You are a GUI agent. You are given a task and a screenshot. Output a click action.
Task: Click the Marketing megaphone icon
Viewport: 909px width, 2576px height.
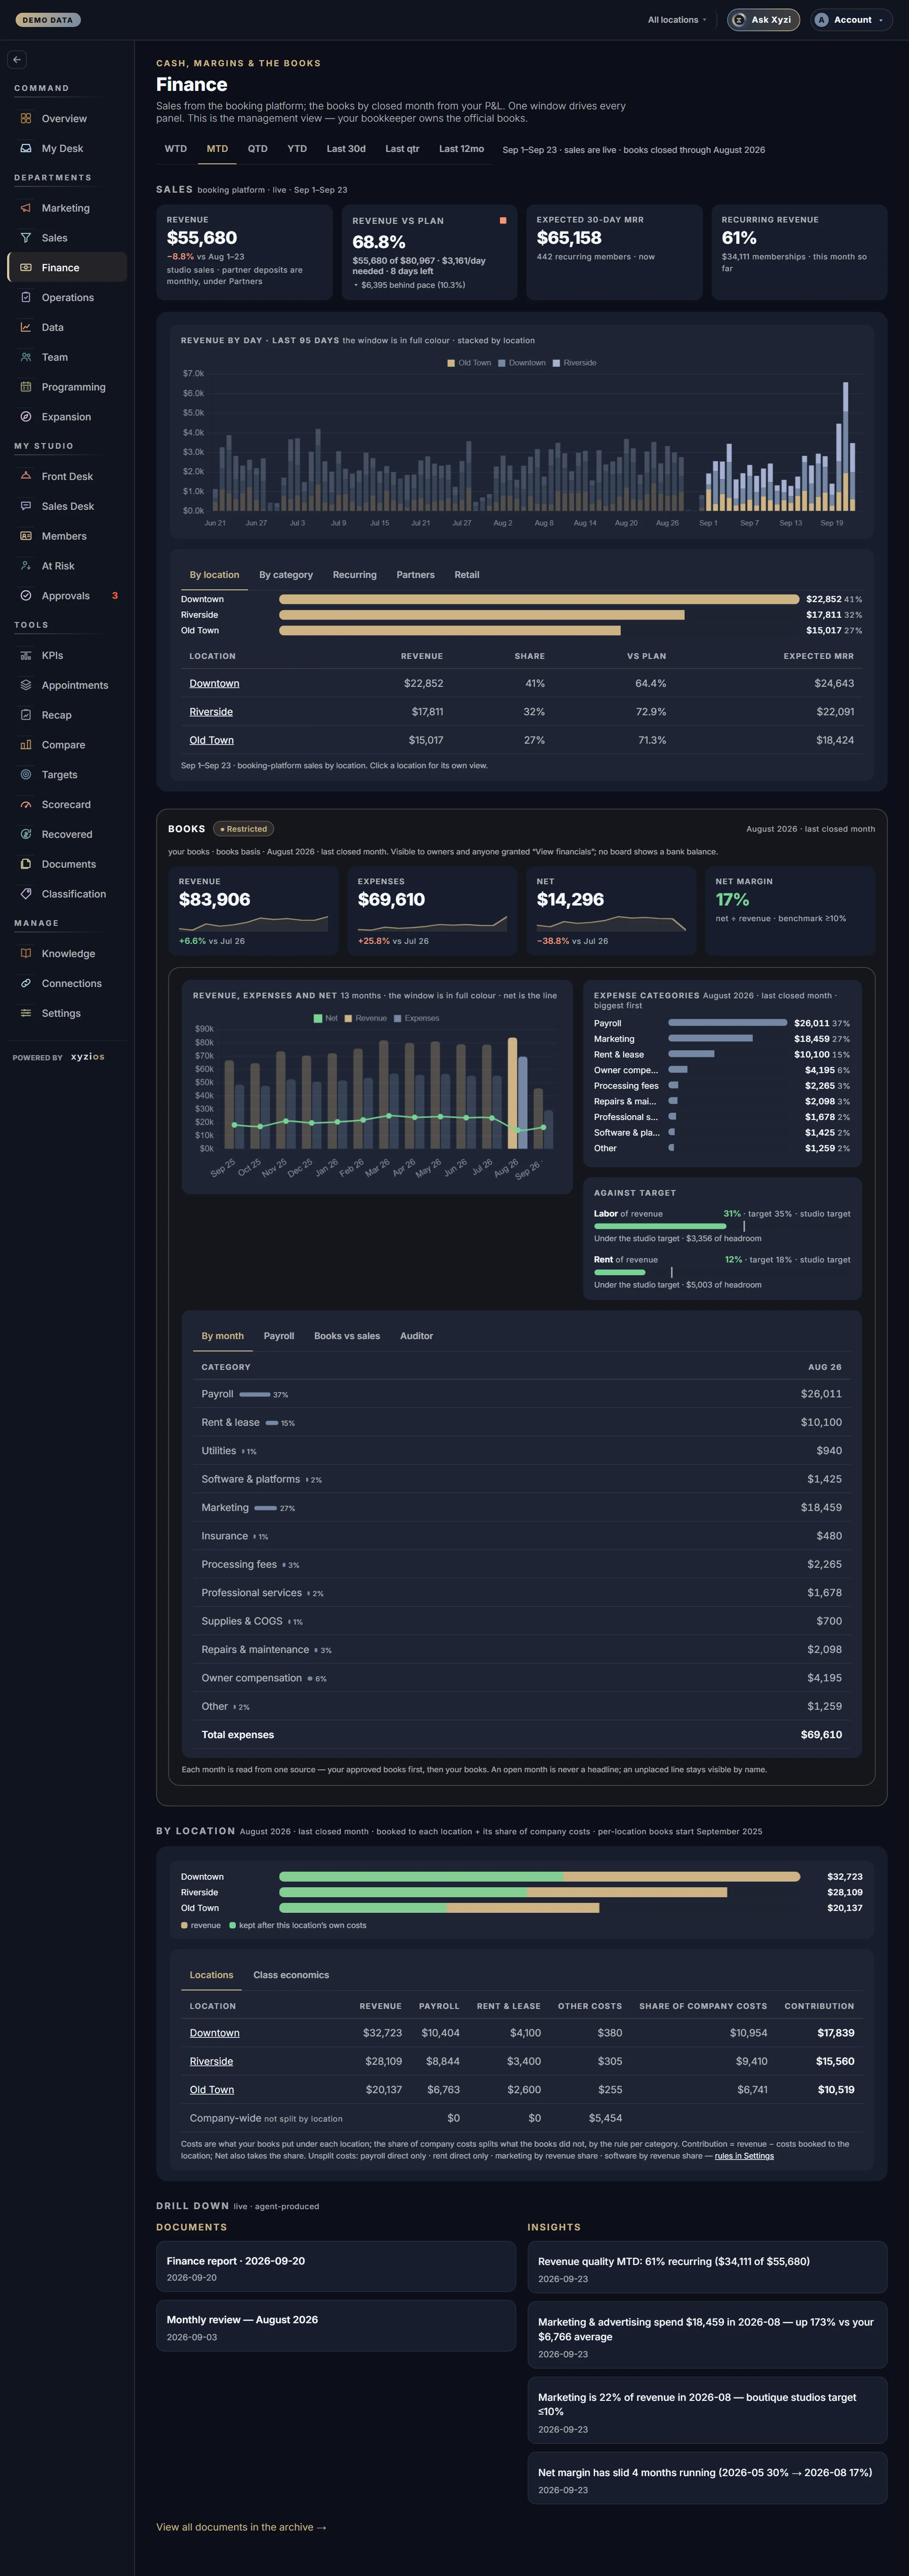pos(26,208)
